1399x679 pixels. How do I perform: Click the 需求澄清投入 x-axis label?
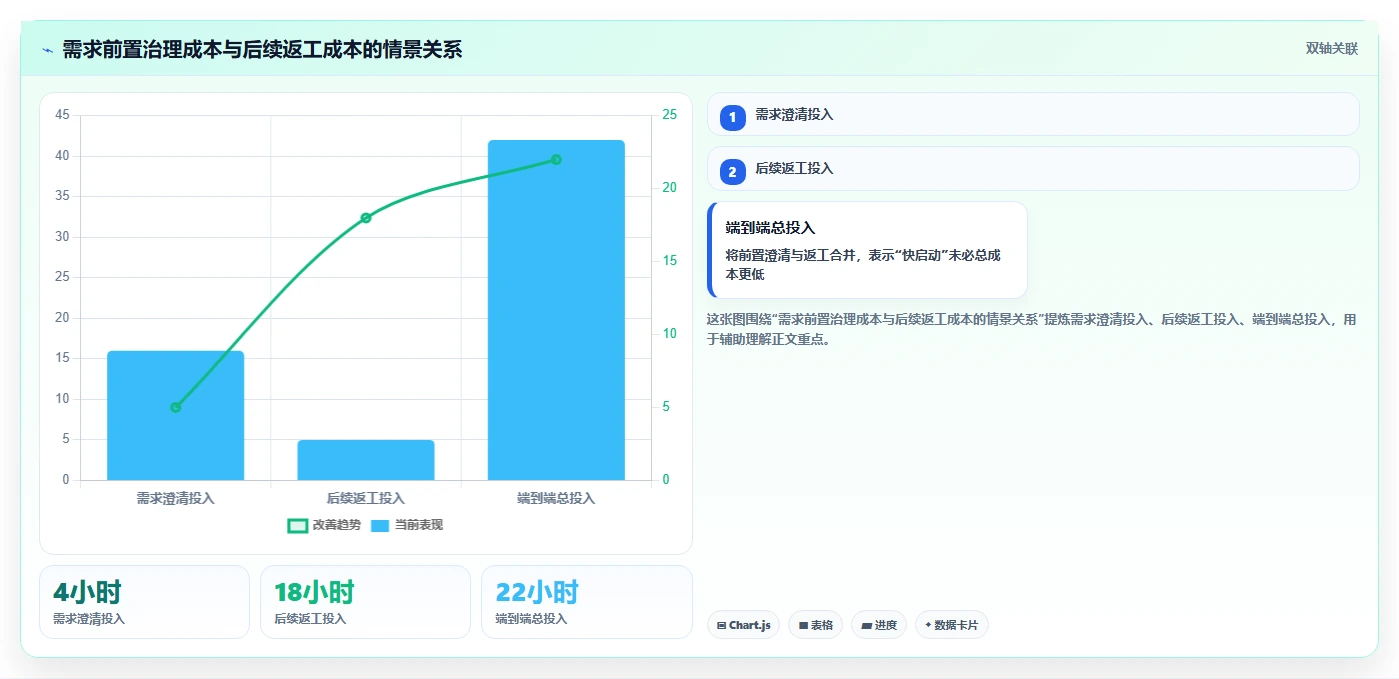click(x=175, y=498)
